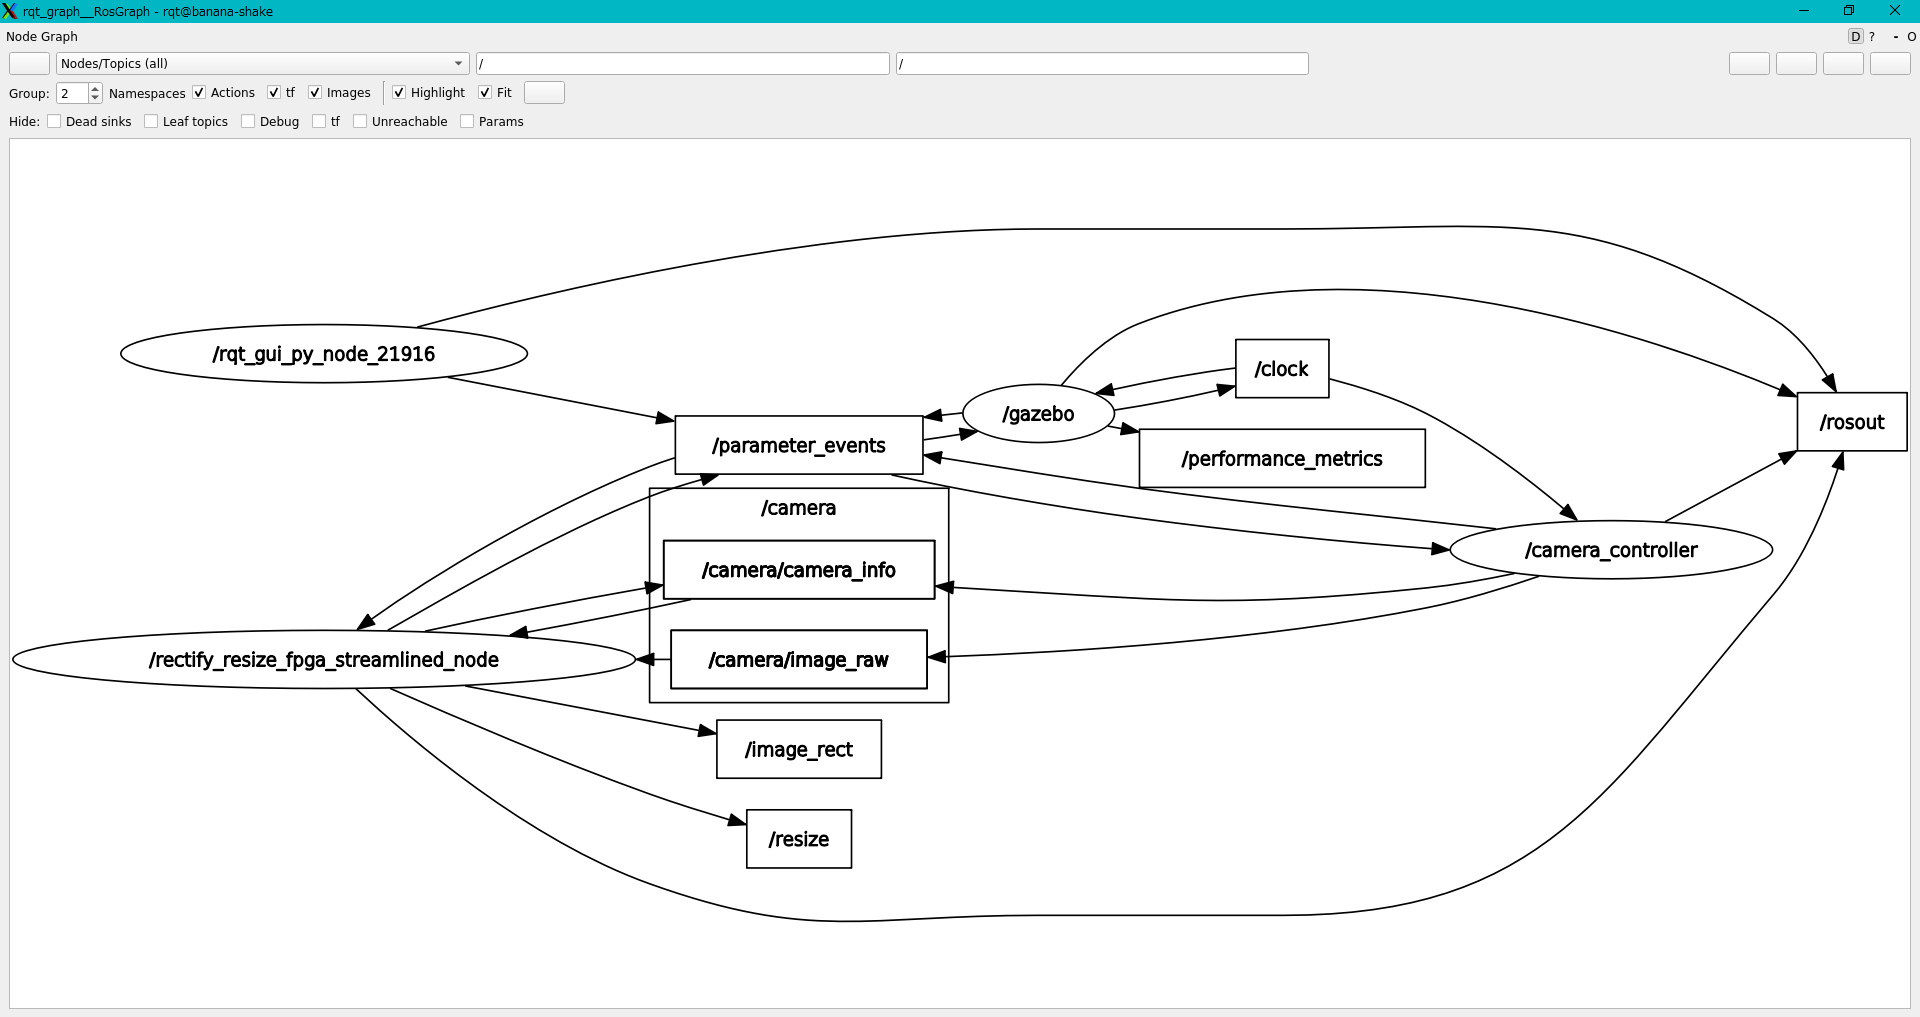1920x1017 pixels.
Task: Focus the node namespace filter field
Action: pyautogui.click(x=683, y=63)
